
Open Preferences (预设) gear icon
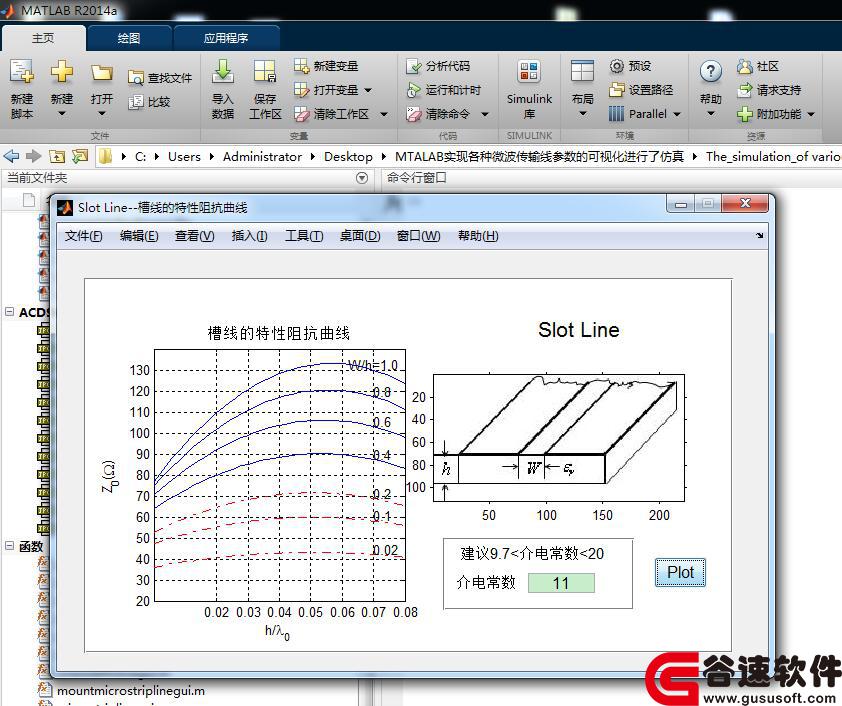click(x=616, y=66)
